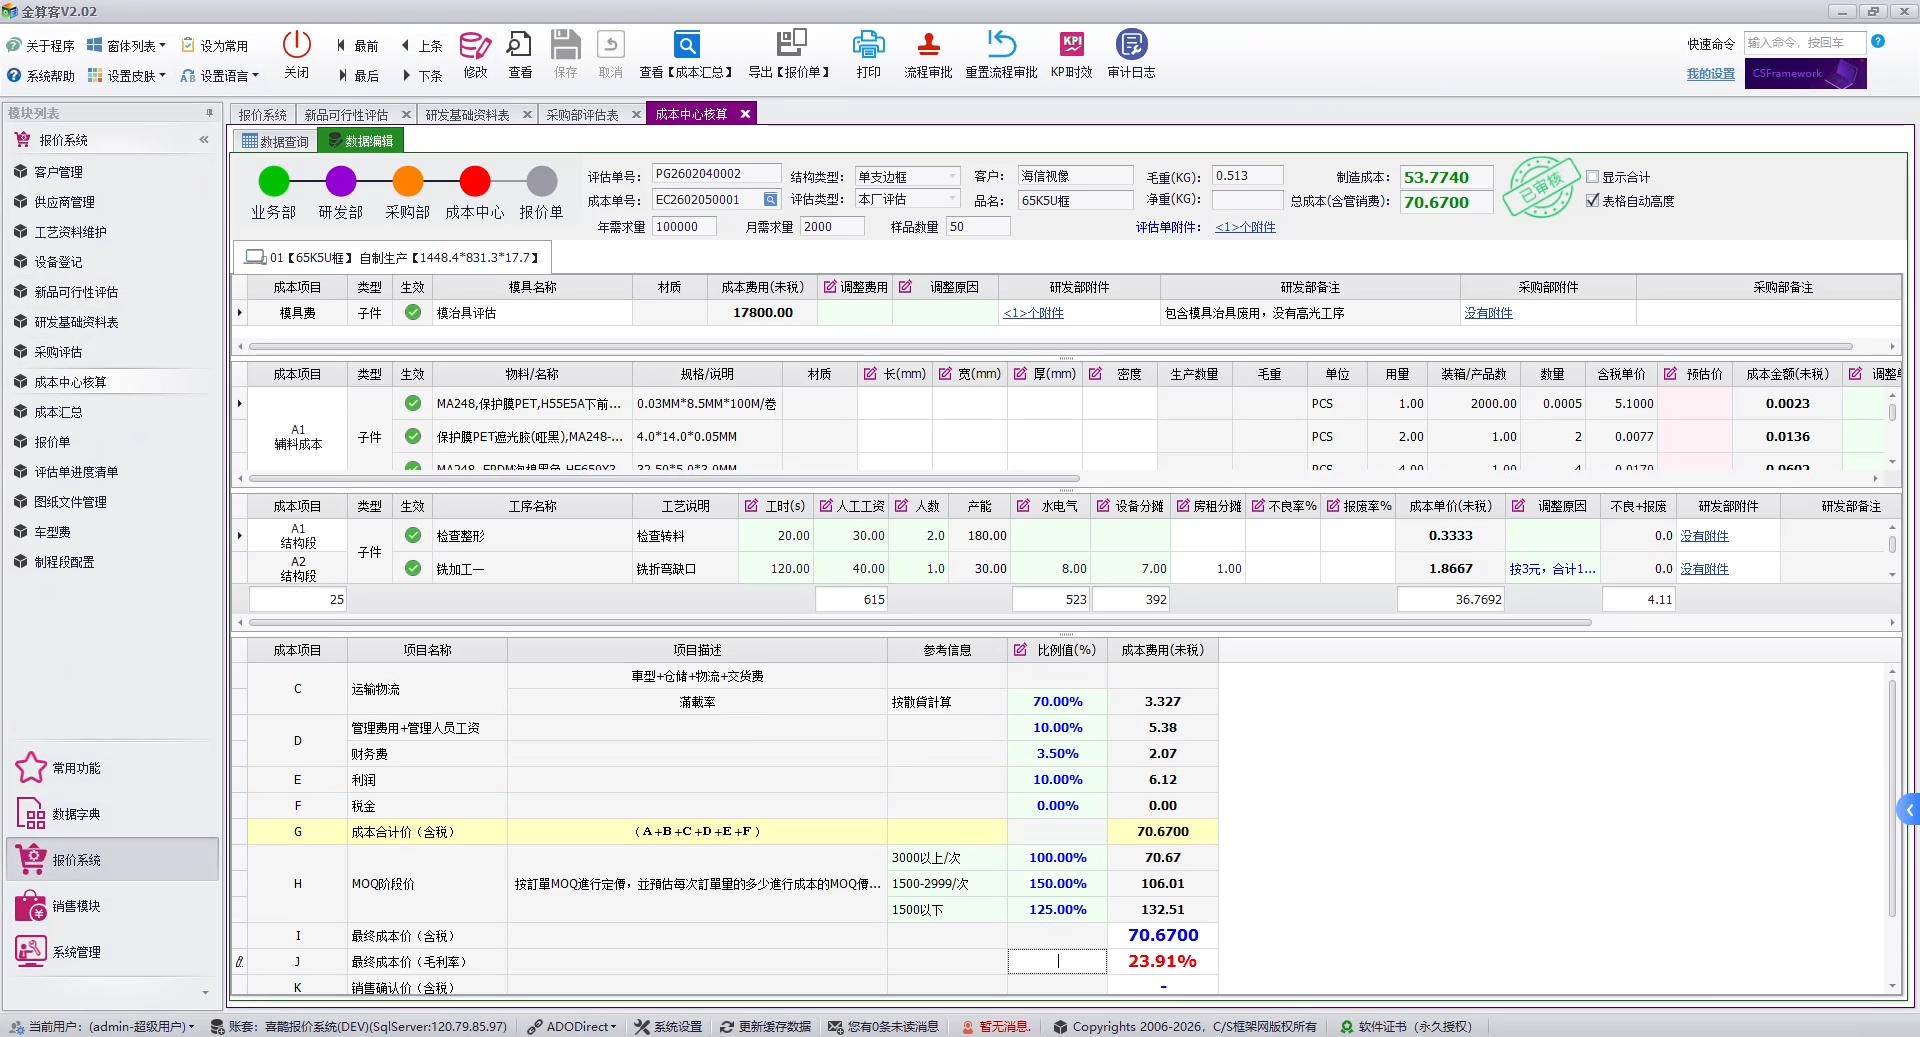Switch to 数据查询 sub-tab
1920x1037 pixels.
[x=275, y=141]
